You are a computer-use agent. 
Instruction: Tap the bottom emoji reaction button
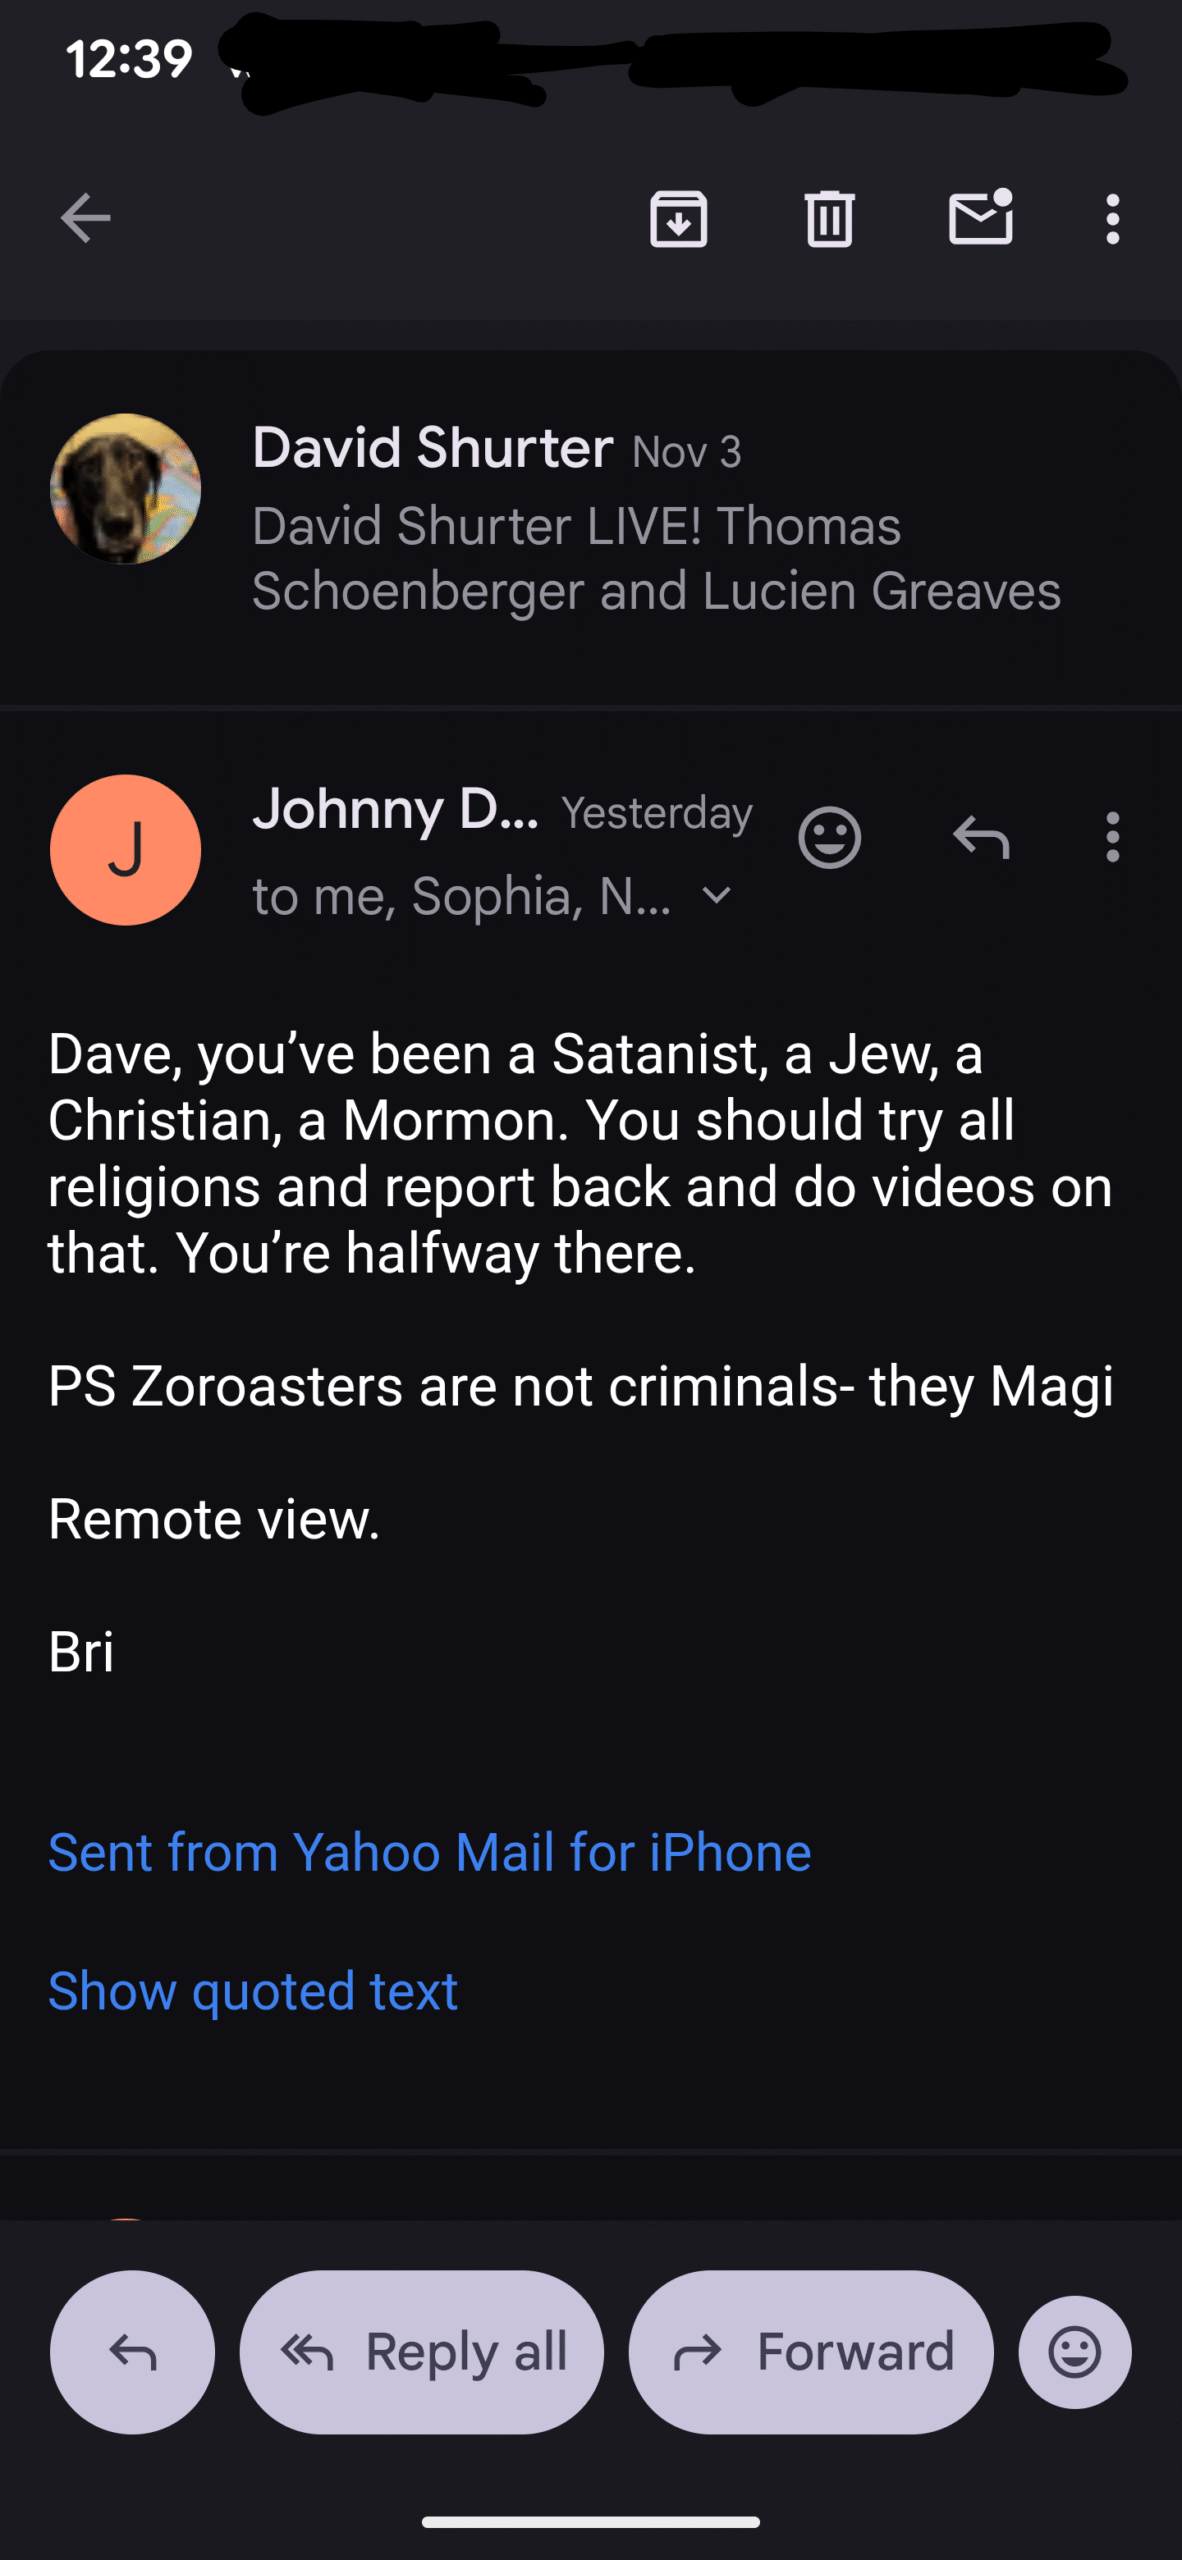[x=1074, y=2352]
